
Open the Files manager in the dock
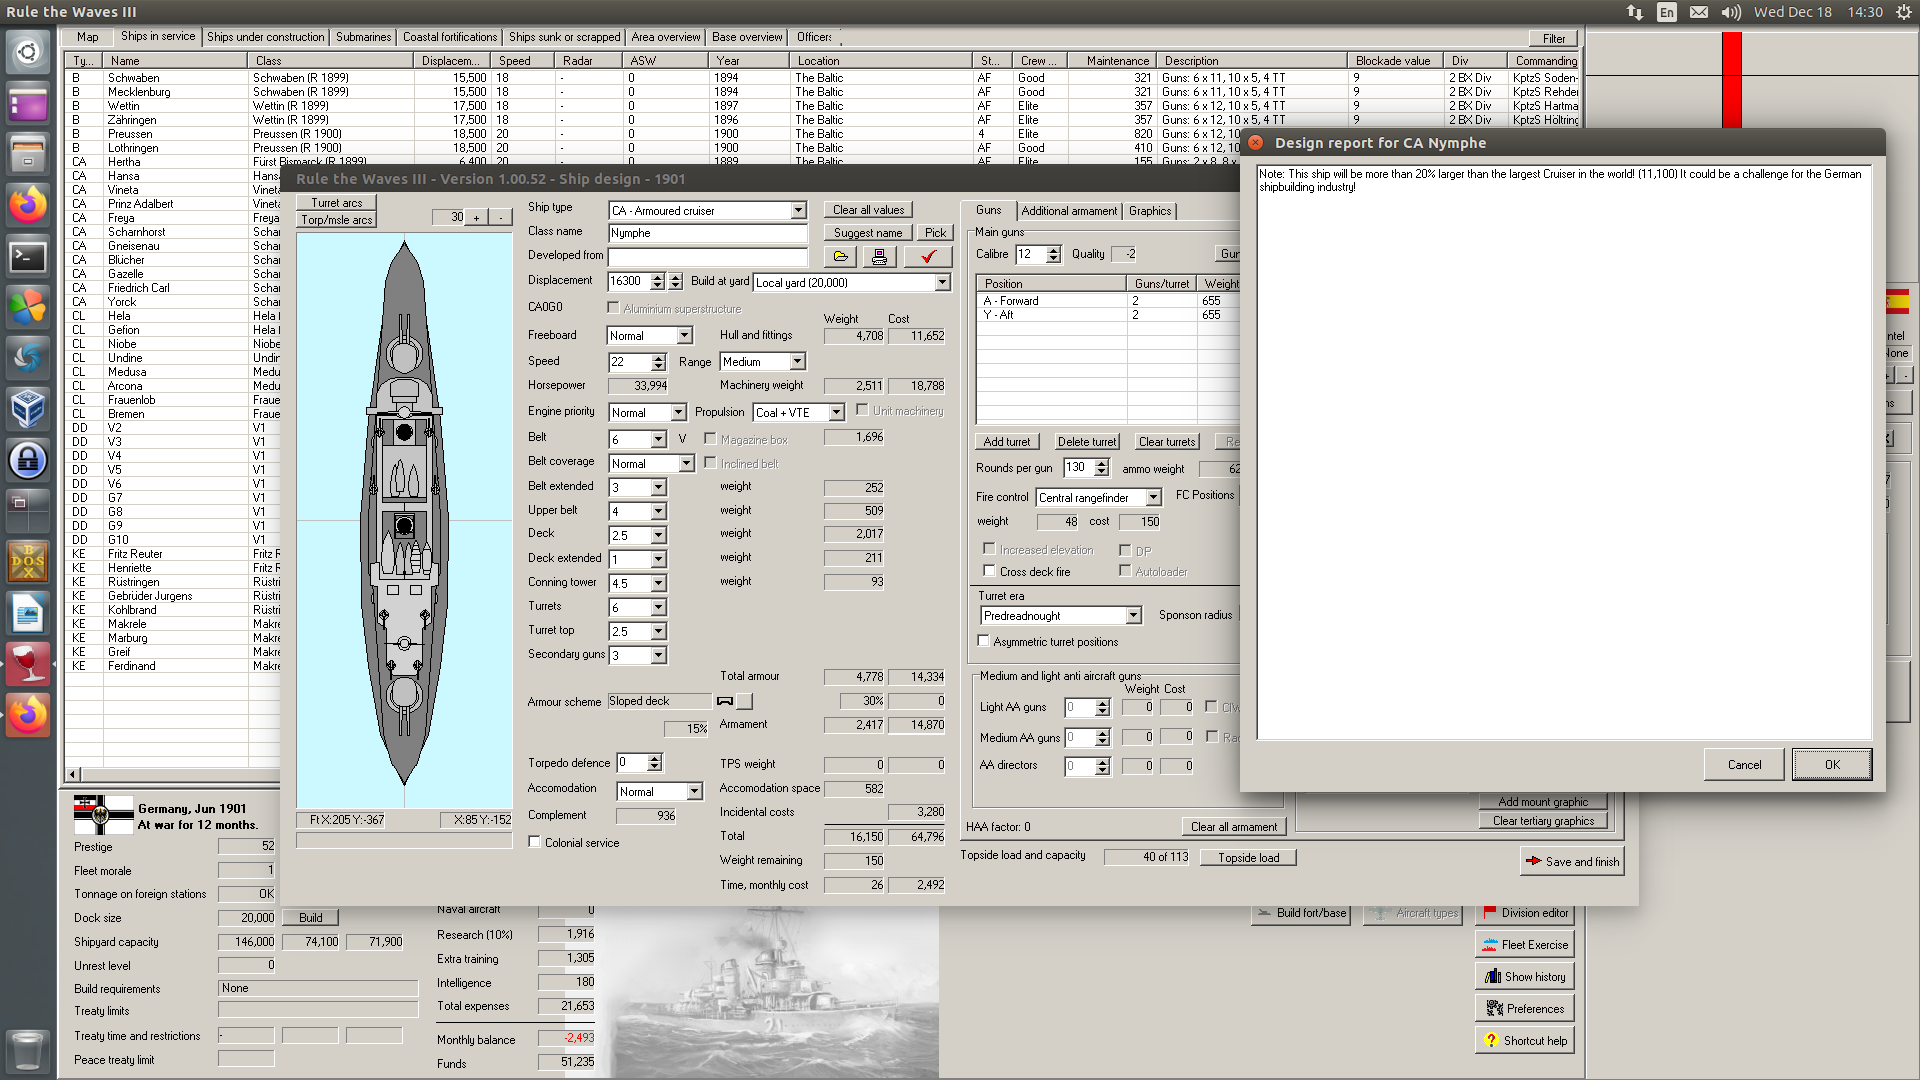27,153
